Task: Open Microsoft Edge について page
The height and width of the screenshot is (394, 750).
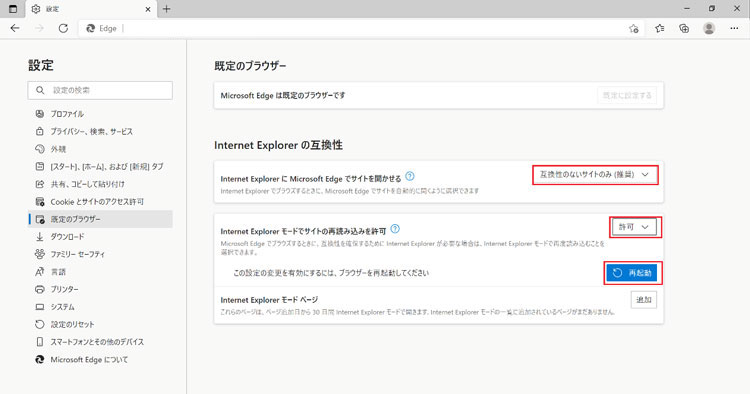Action: click(100, 359)
